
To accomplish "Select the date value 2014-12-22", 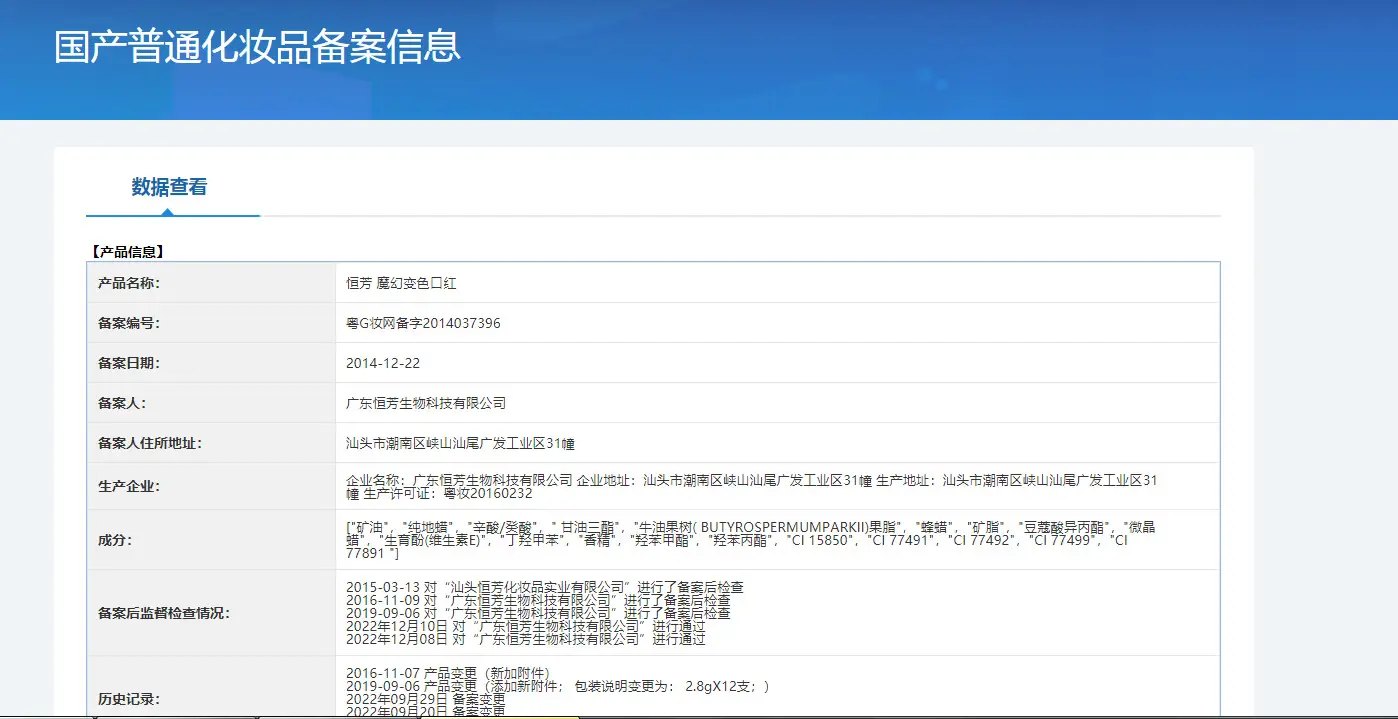I will [x=383, y=363].
